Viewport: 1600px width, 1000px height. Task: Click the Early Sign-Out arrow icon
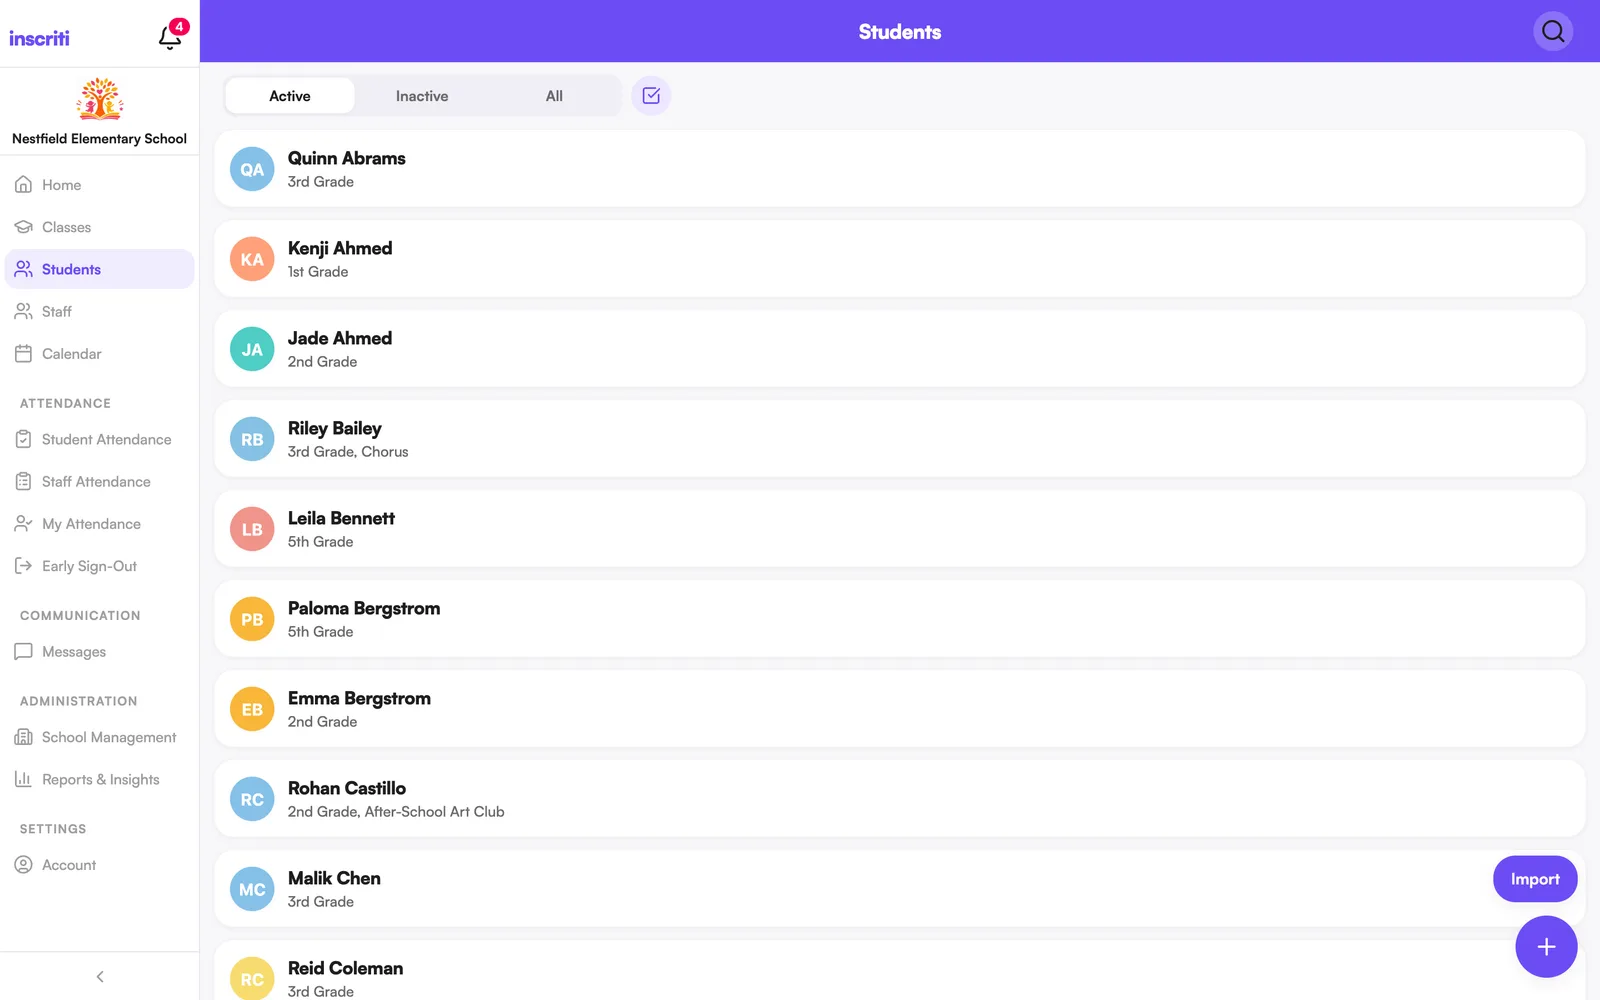click(24, 565)
